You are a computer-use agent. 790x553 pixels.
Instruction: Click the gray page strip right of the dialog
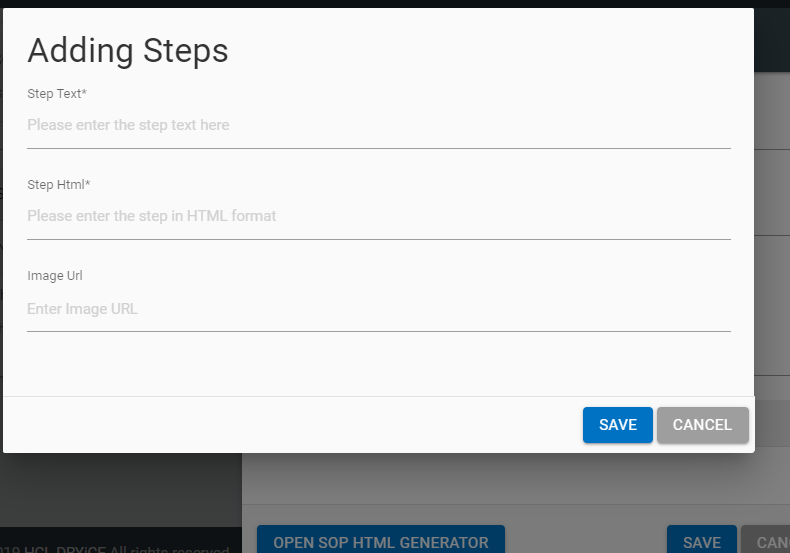coord(771,250)
